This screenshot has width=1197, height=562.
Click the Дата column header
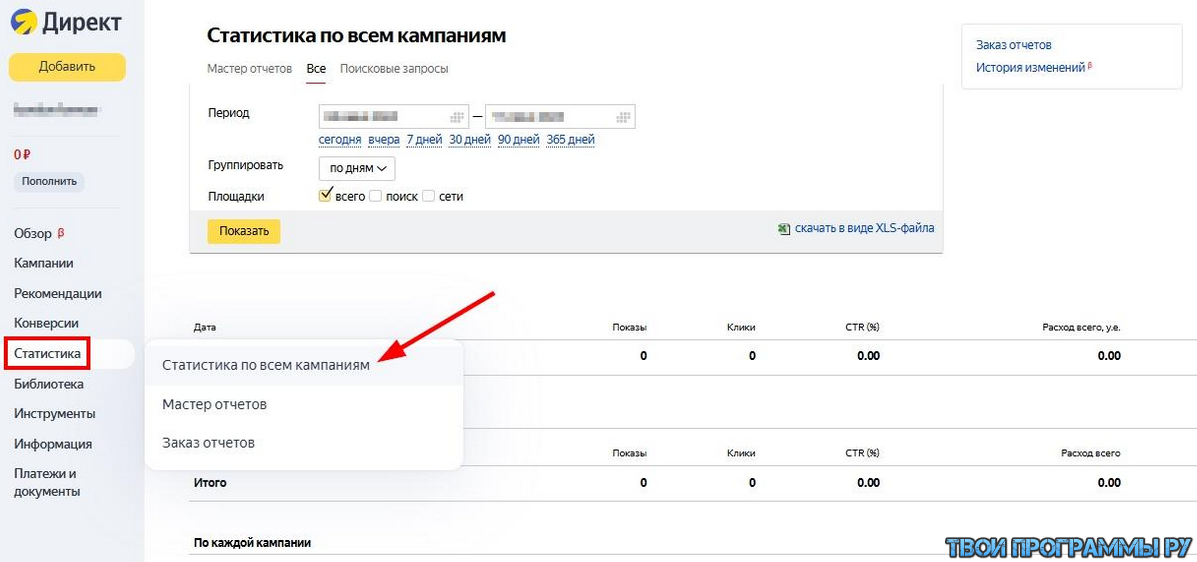pos(205,327)
